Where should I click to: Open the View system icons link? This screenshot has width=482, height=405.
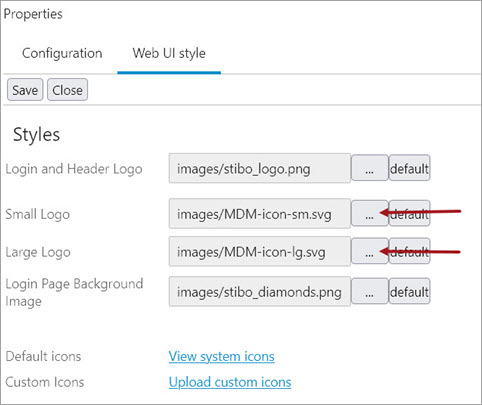(221, 356)
